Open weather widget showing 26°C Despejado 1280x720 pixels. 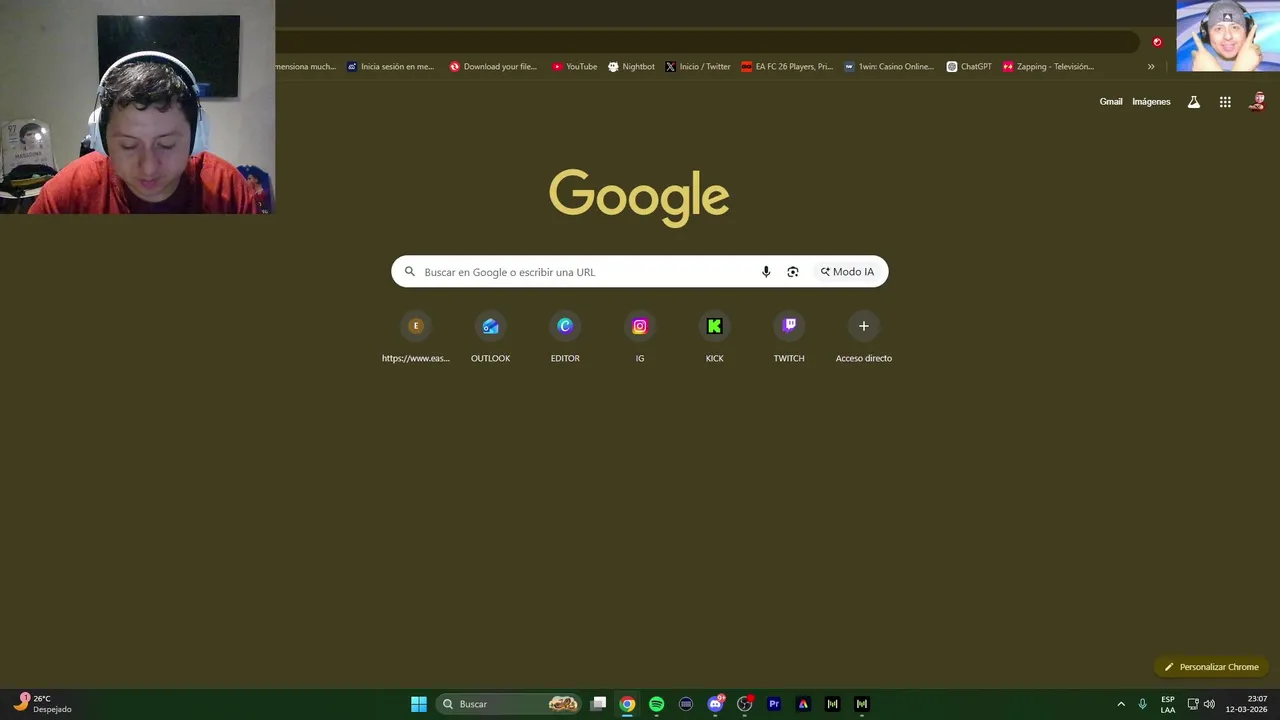pyautogui.click(x=42, y=704)
